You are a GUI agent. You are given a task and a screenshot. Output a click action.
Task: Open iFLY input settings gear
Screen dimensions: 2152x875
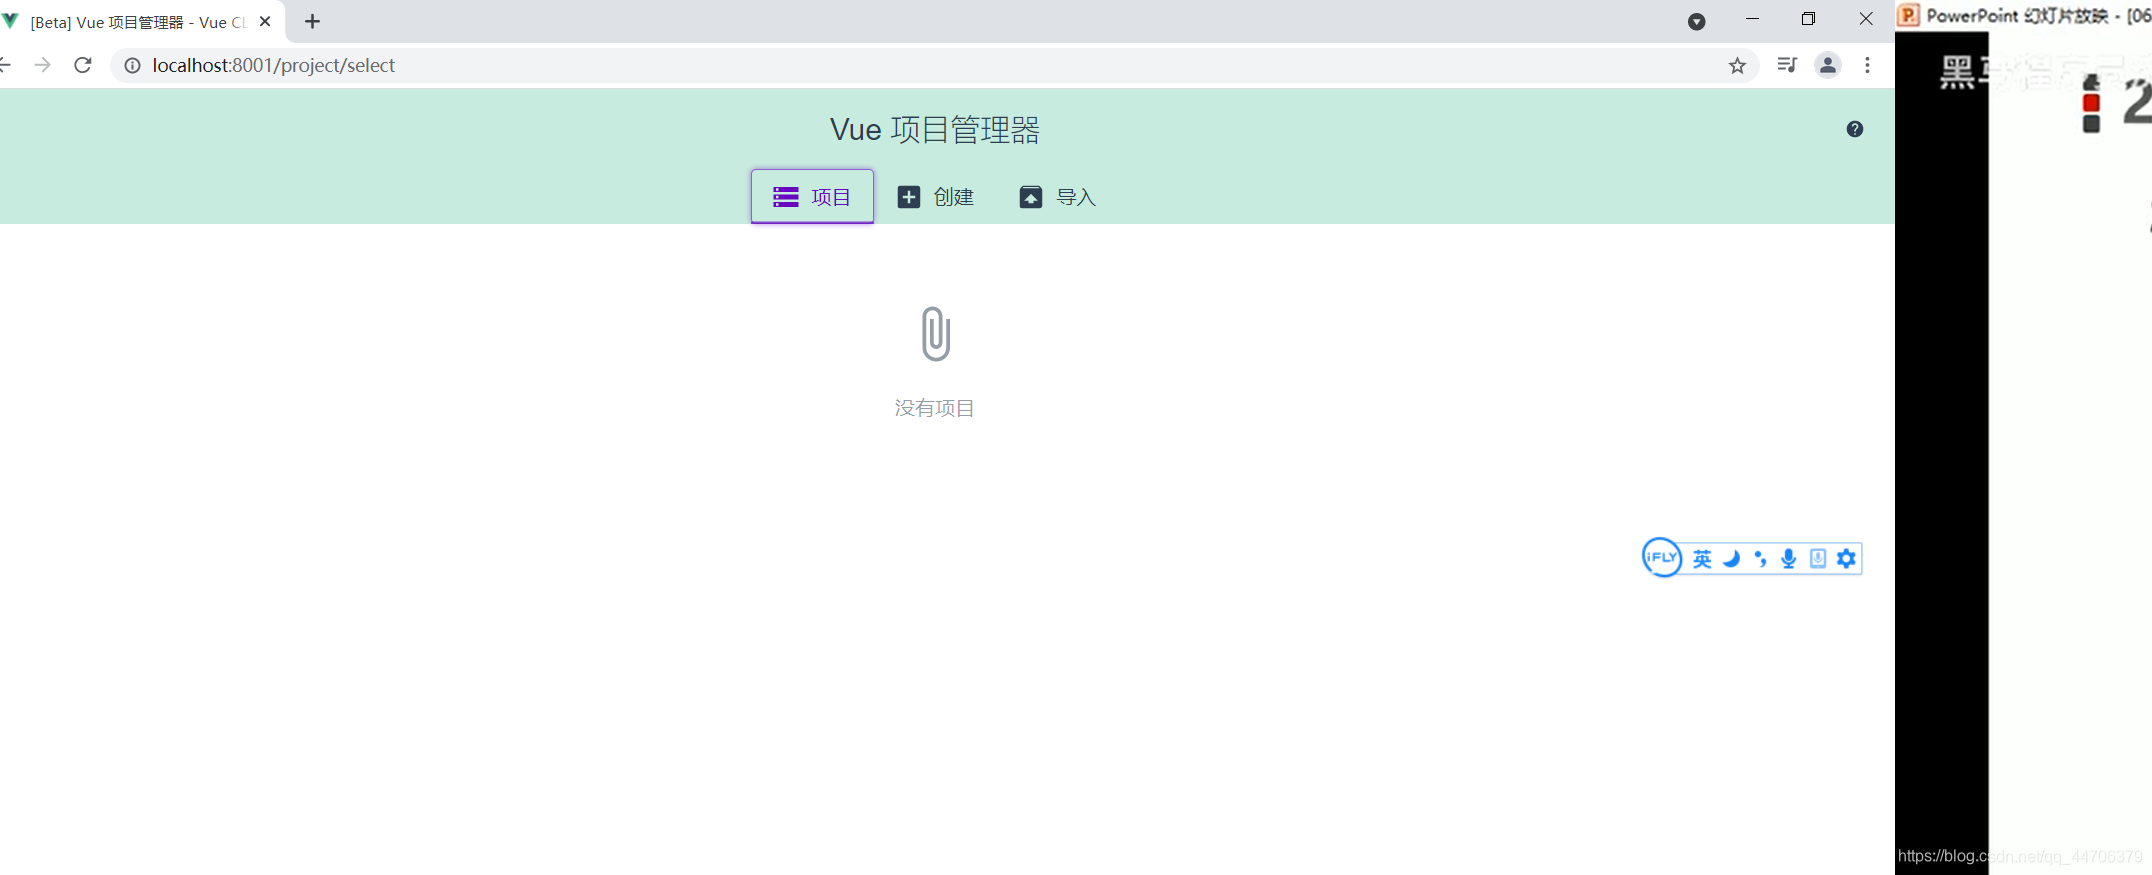tap(1846, 559)
